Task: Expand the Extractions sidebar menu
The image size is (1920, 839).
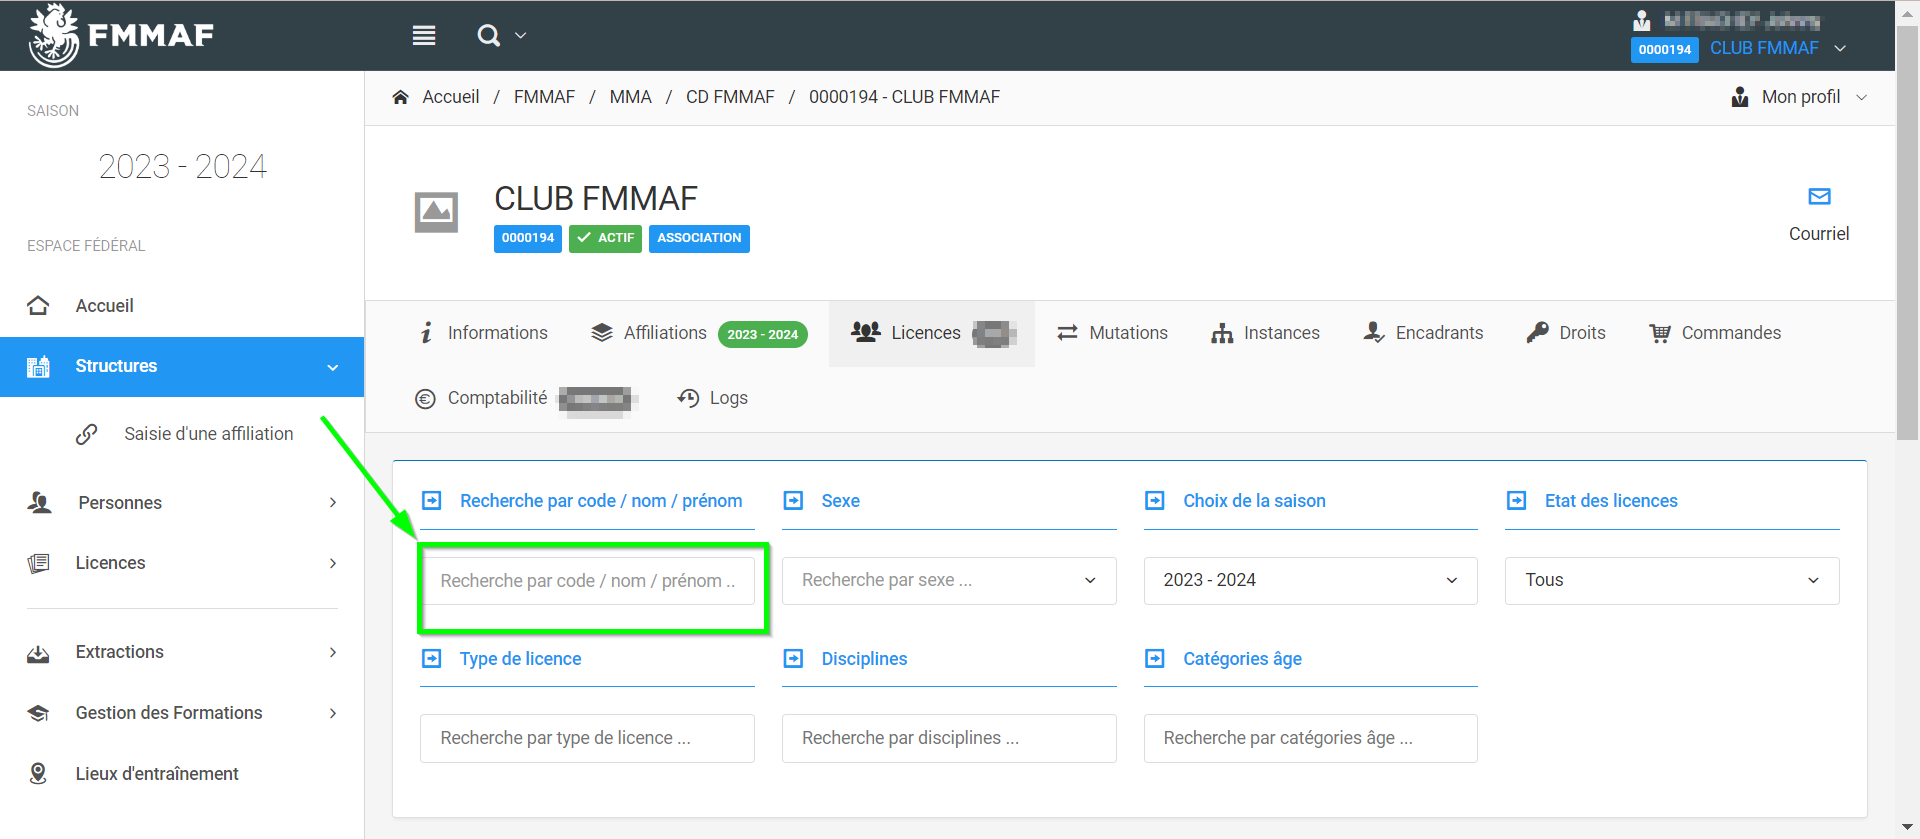Action: 182,652
